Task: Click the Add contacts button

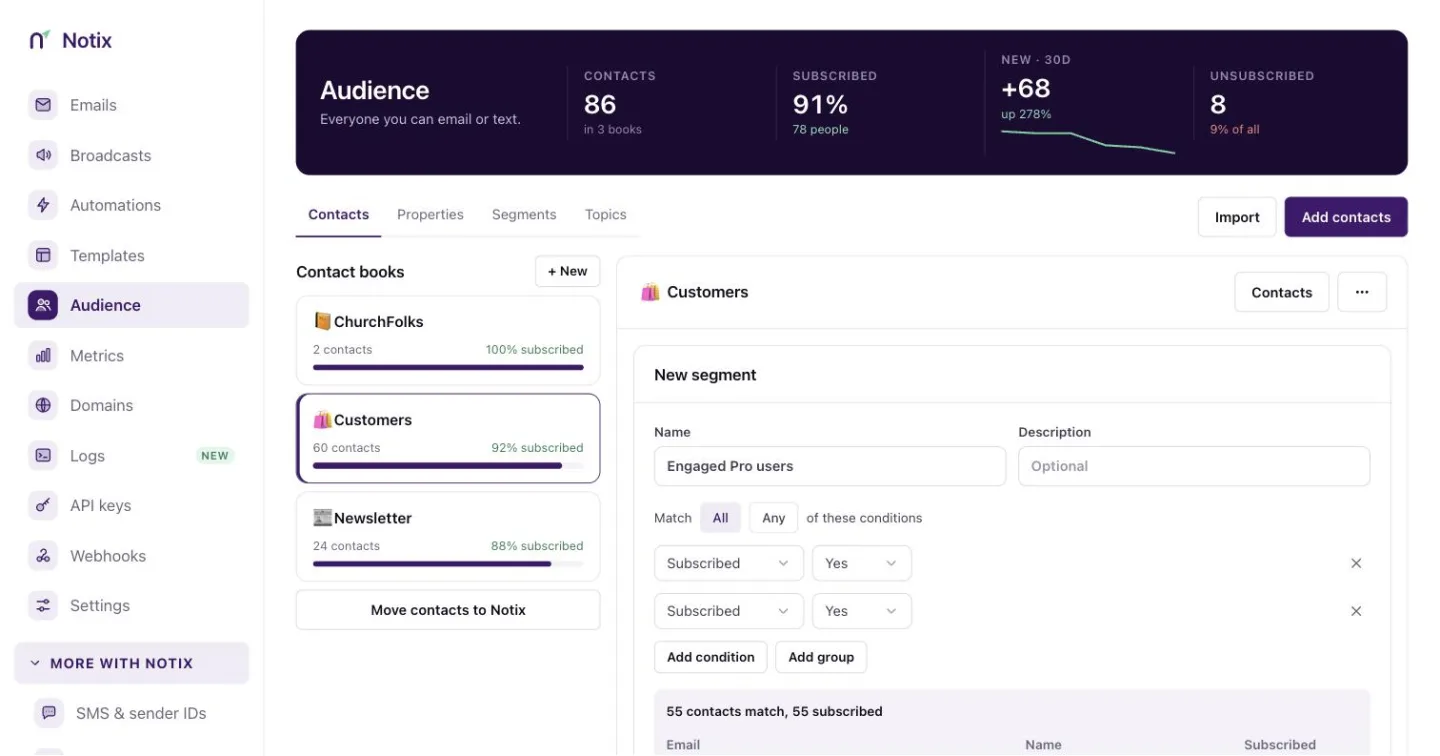Action: tap(1346, 217)
